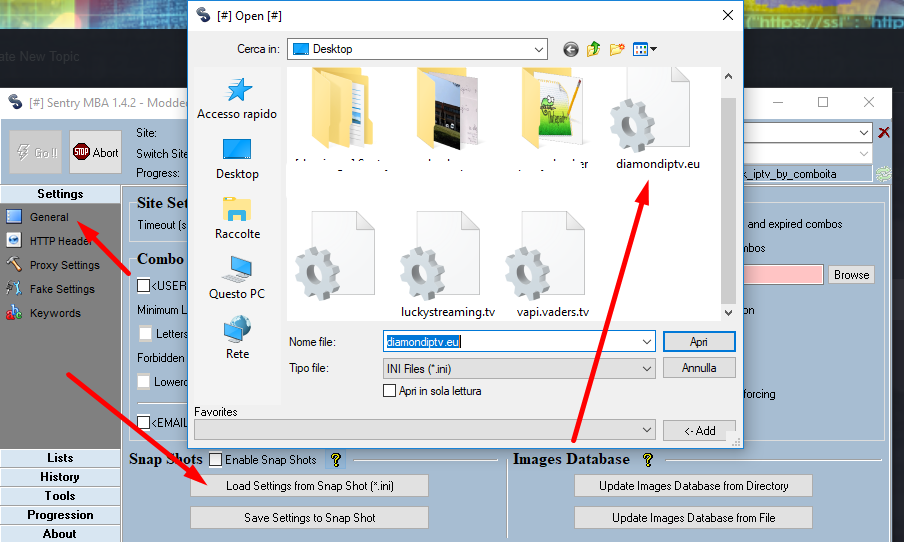Toggle the Lowercase checkbox

pyautogui.click(x=144, y=381)
